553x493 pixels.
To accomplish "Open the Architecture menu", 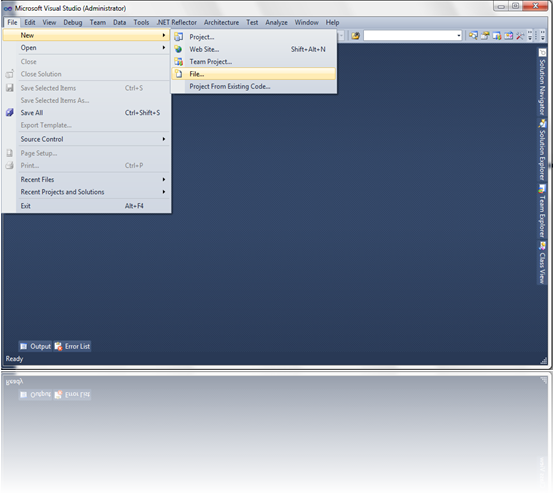I will pos(221,22).
